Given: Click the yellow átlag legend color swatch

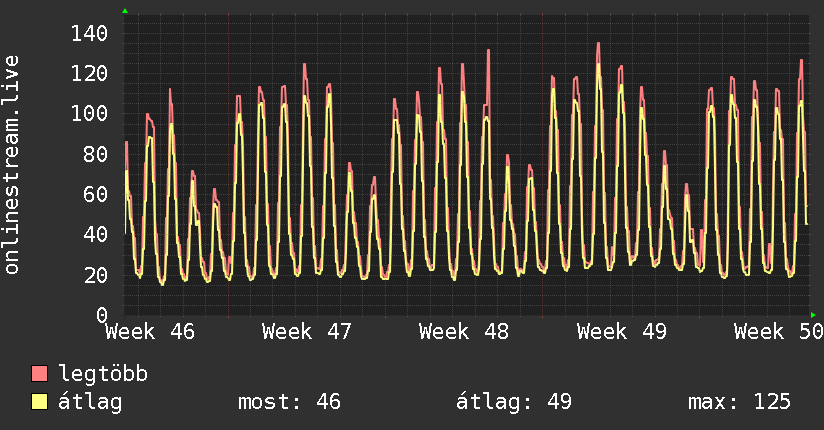Looking at the screenshot, I should click(x=39, y=402).
